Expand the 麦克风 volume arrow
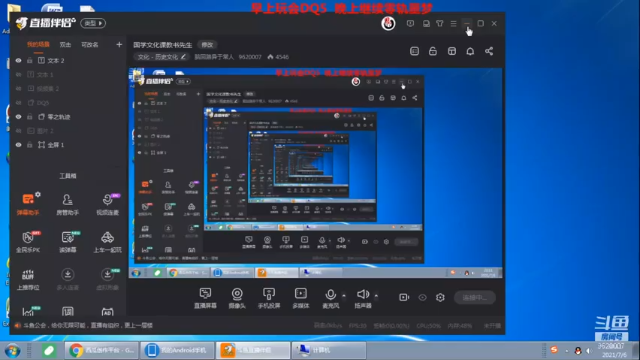640x360 pixels. coord(344,295)
